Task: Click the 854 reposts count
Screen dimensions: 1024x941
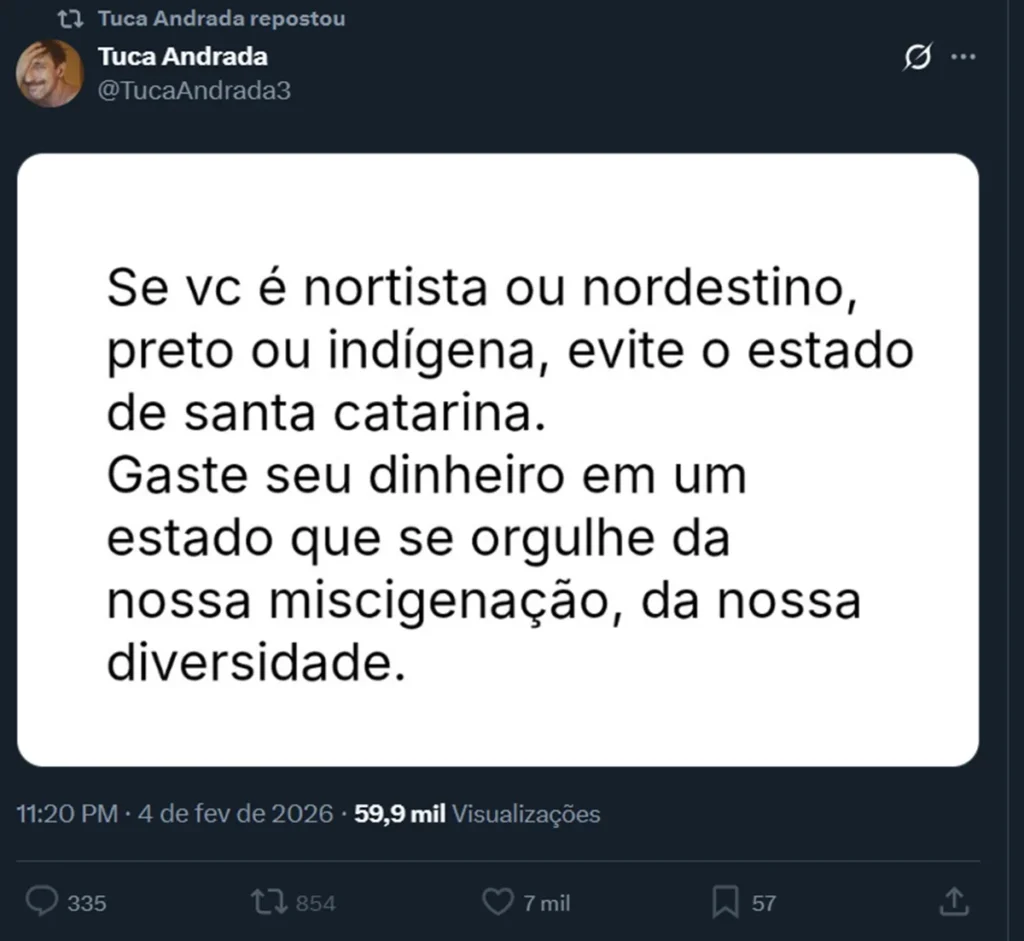Action: tap(316, 903)
